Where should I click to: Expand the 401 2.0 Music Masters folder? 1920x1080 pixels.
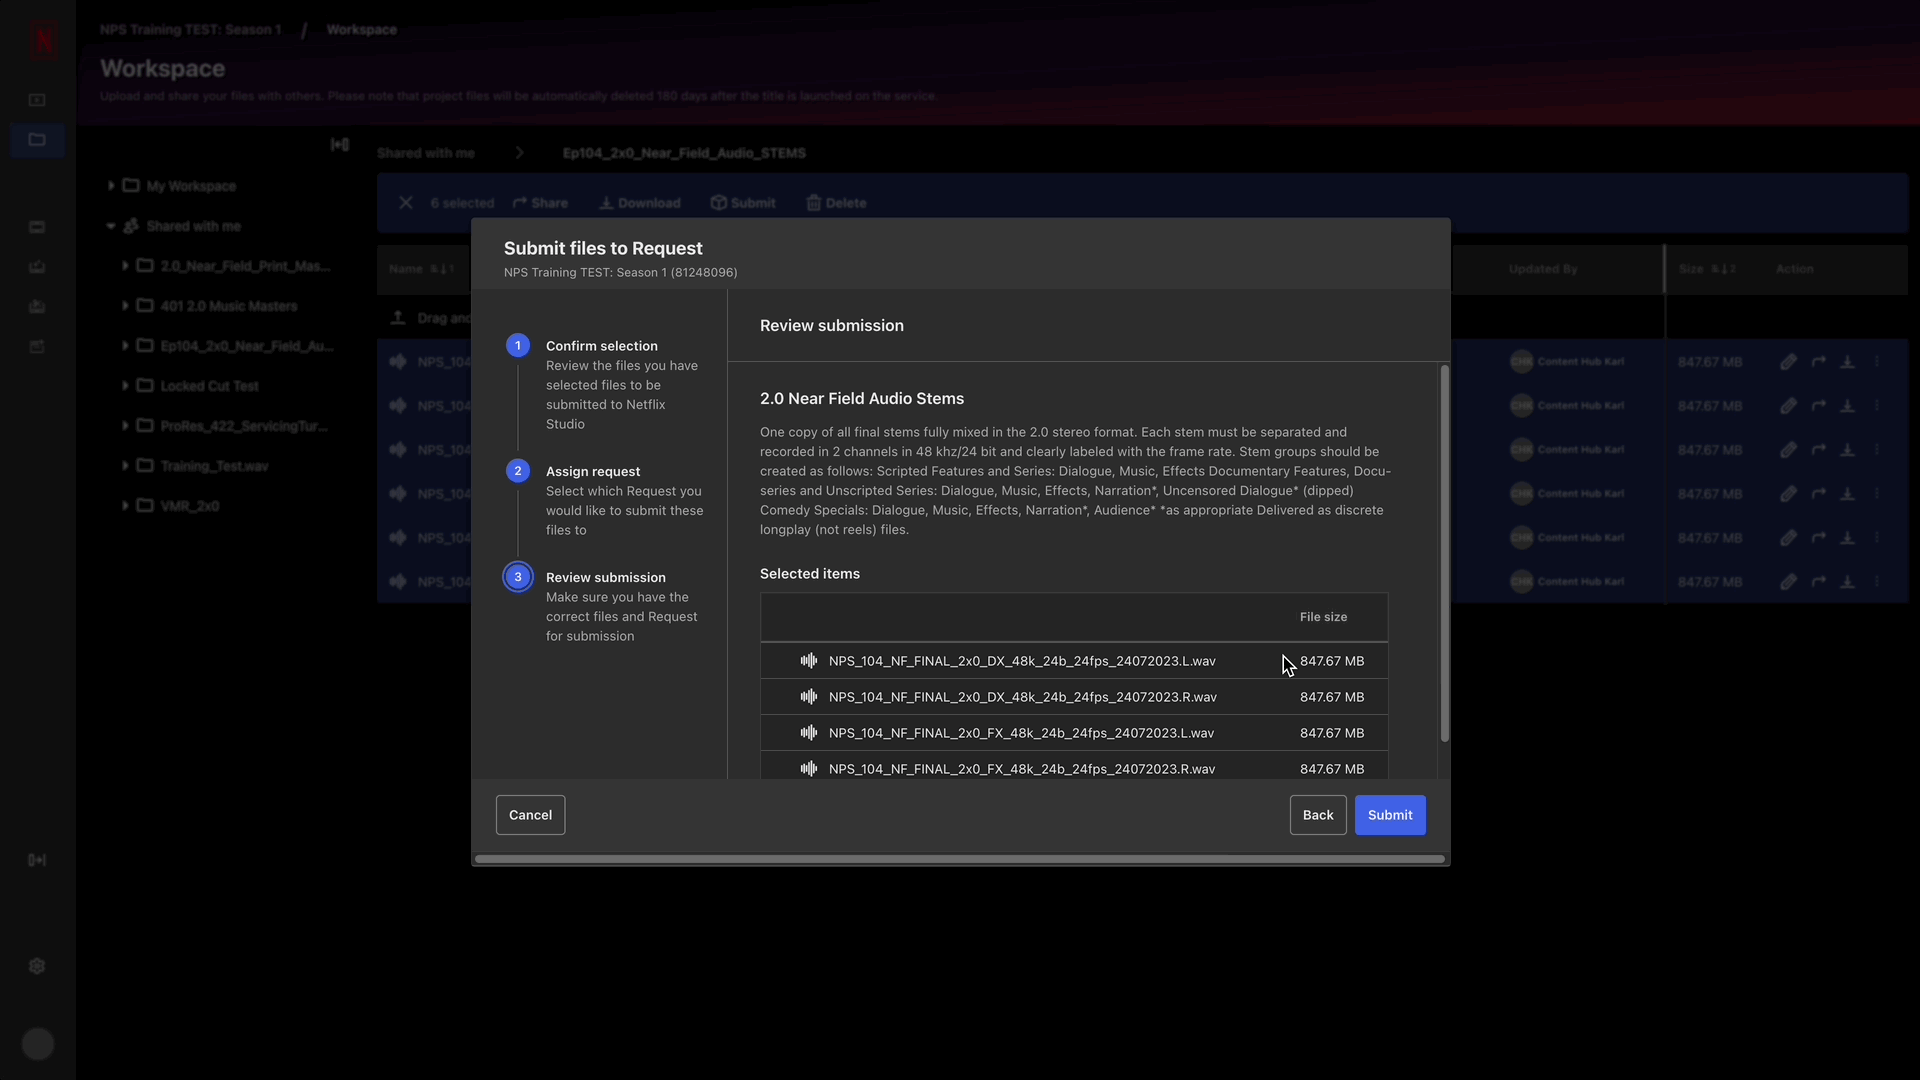click(125, 306)
